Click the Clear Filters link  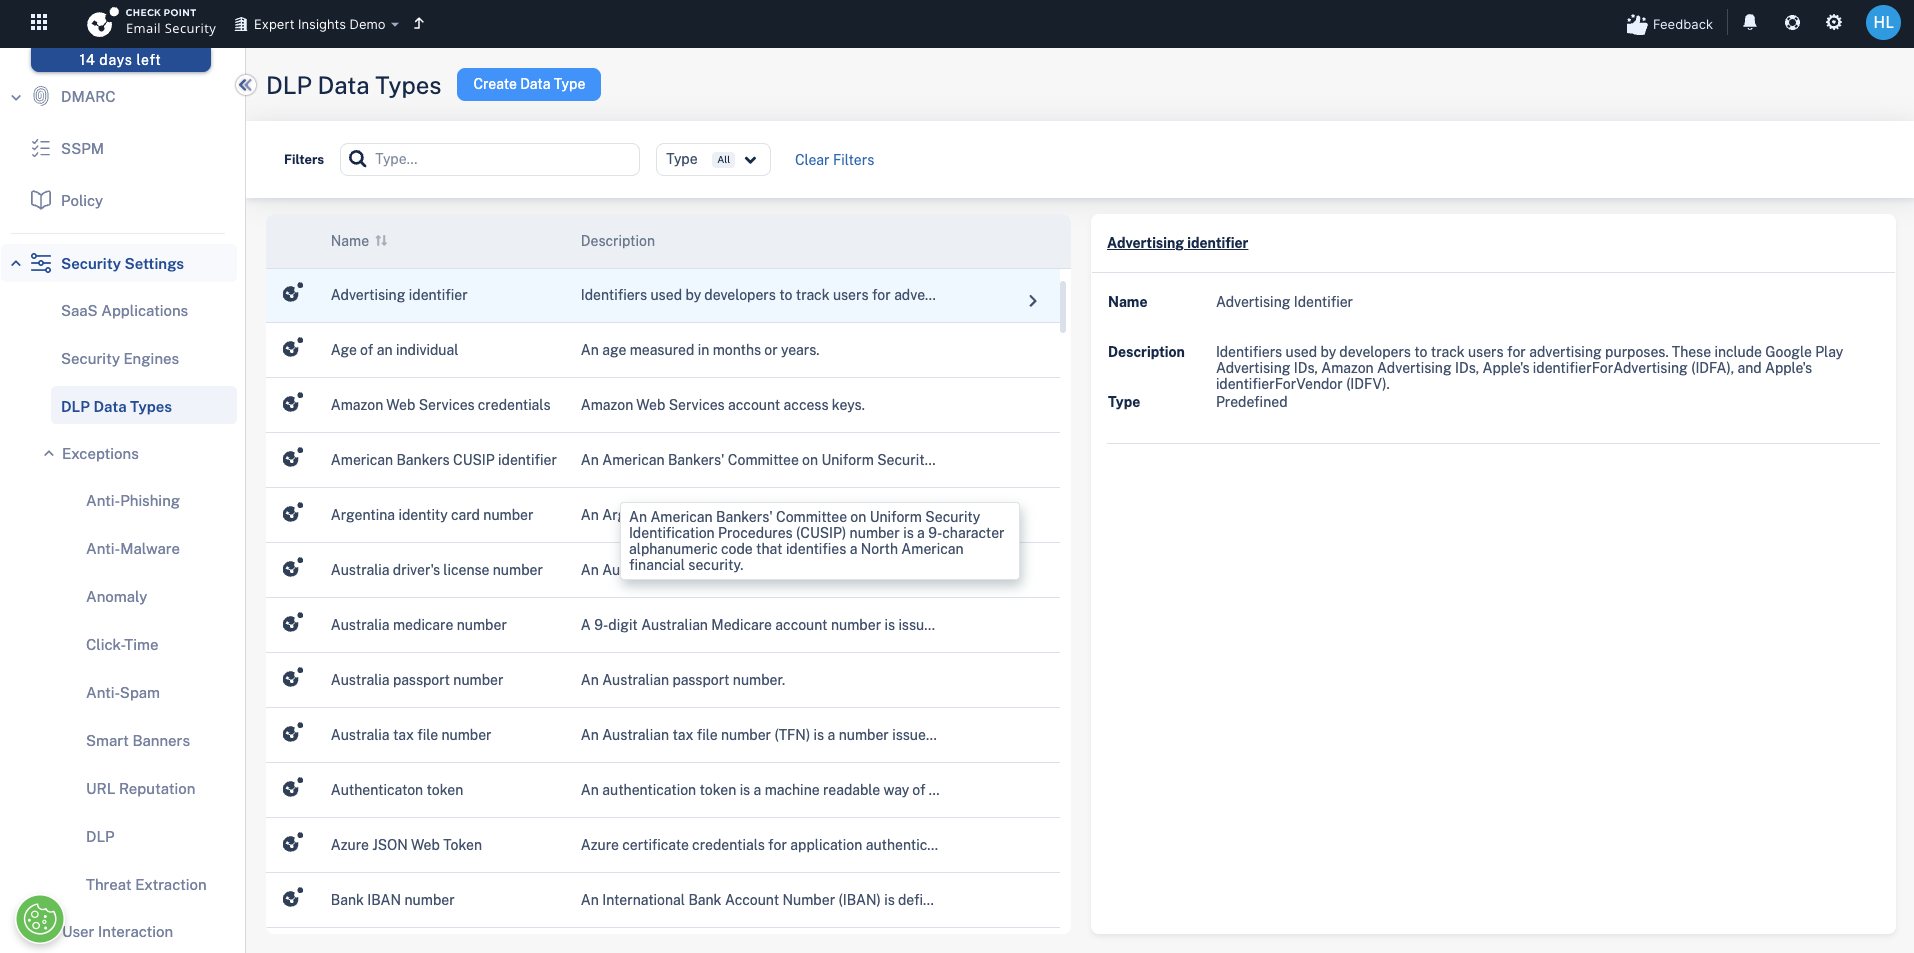(x=834, y=160)
